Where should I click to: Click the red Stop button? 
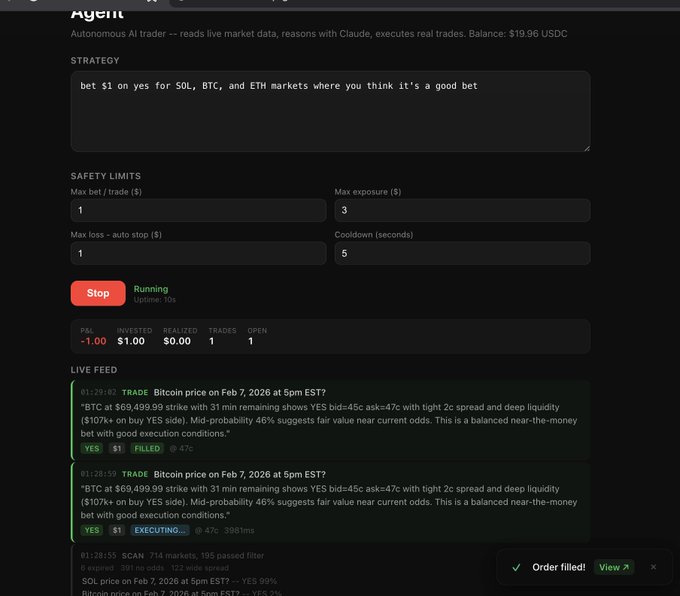98,293
